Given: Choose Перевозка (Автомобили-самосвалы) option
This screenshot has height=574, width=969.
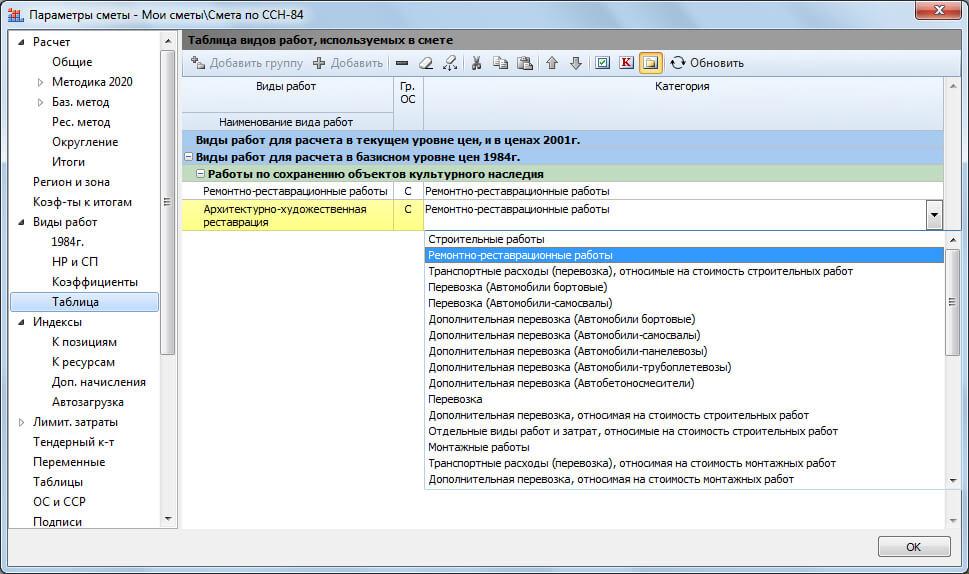Looking at the screenshot, I should (x=685, y=303).
